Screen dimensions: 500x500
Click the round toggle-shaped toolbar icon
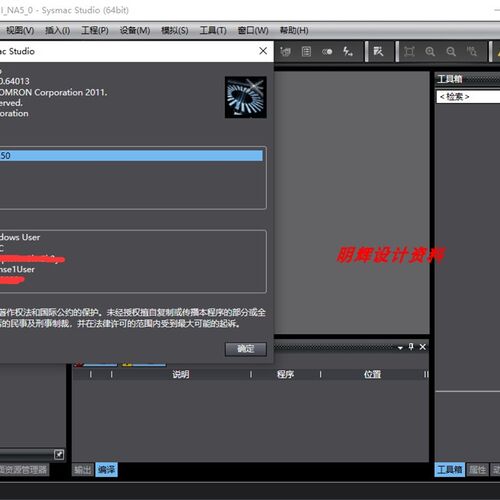(x=327, y=52)
